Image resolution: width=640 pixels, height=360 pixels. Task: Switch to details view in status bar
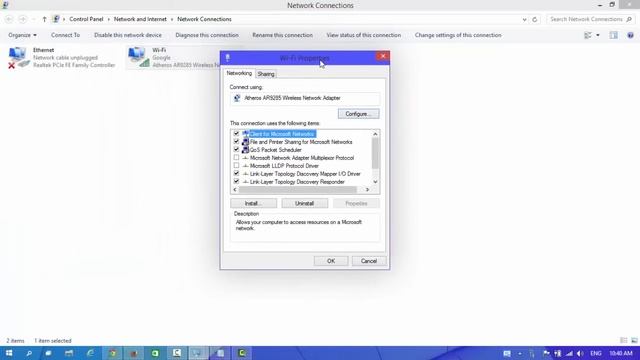click(624, 340)
